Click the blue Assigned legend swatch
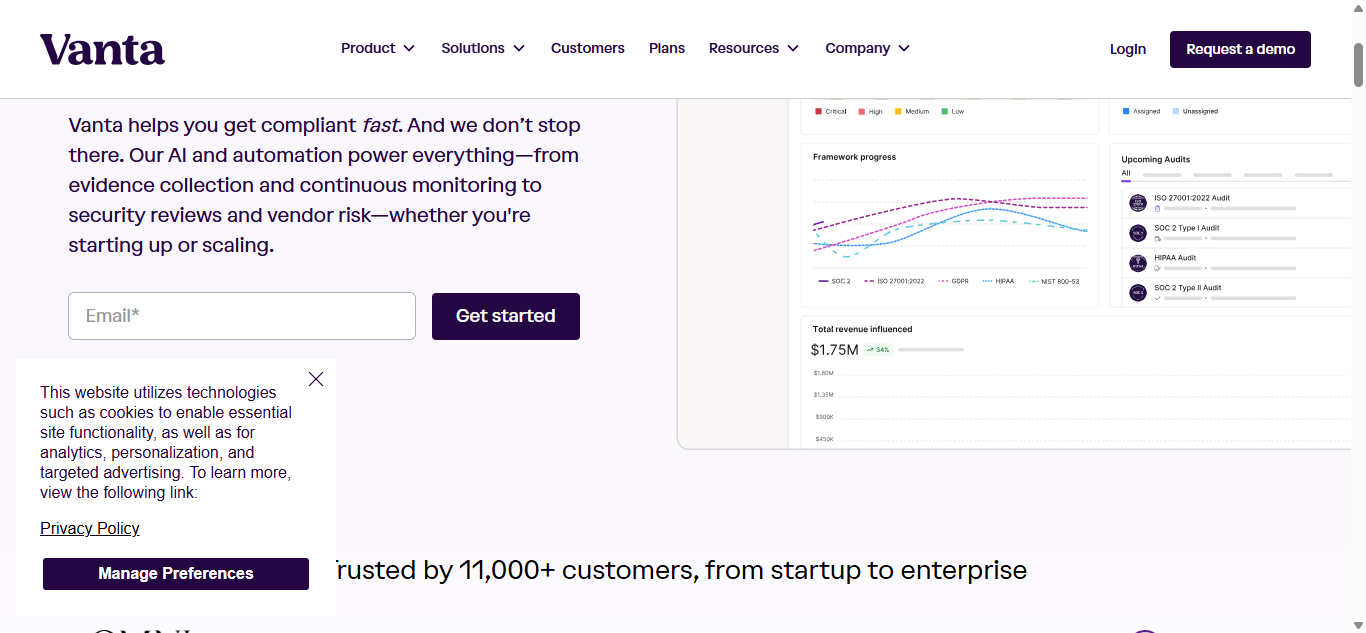Image resolution: width=1366 pixels, height=633 pixels. (1126, 112)
